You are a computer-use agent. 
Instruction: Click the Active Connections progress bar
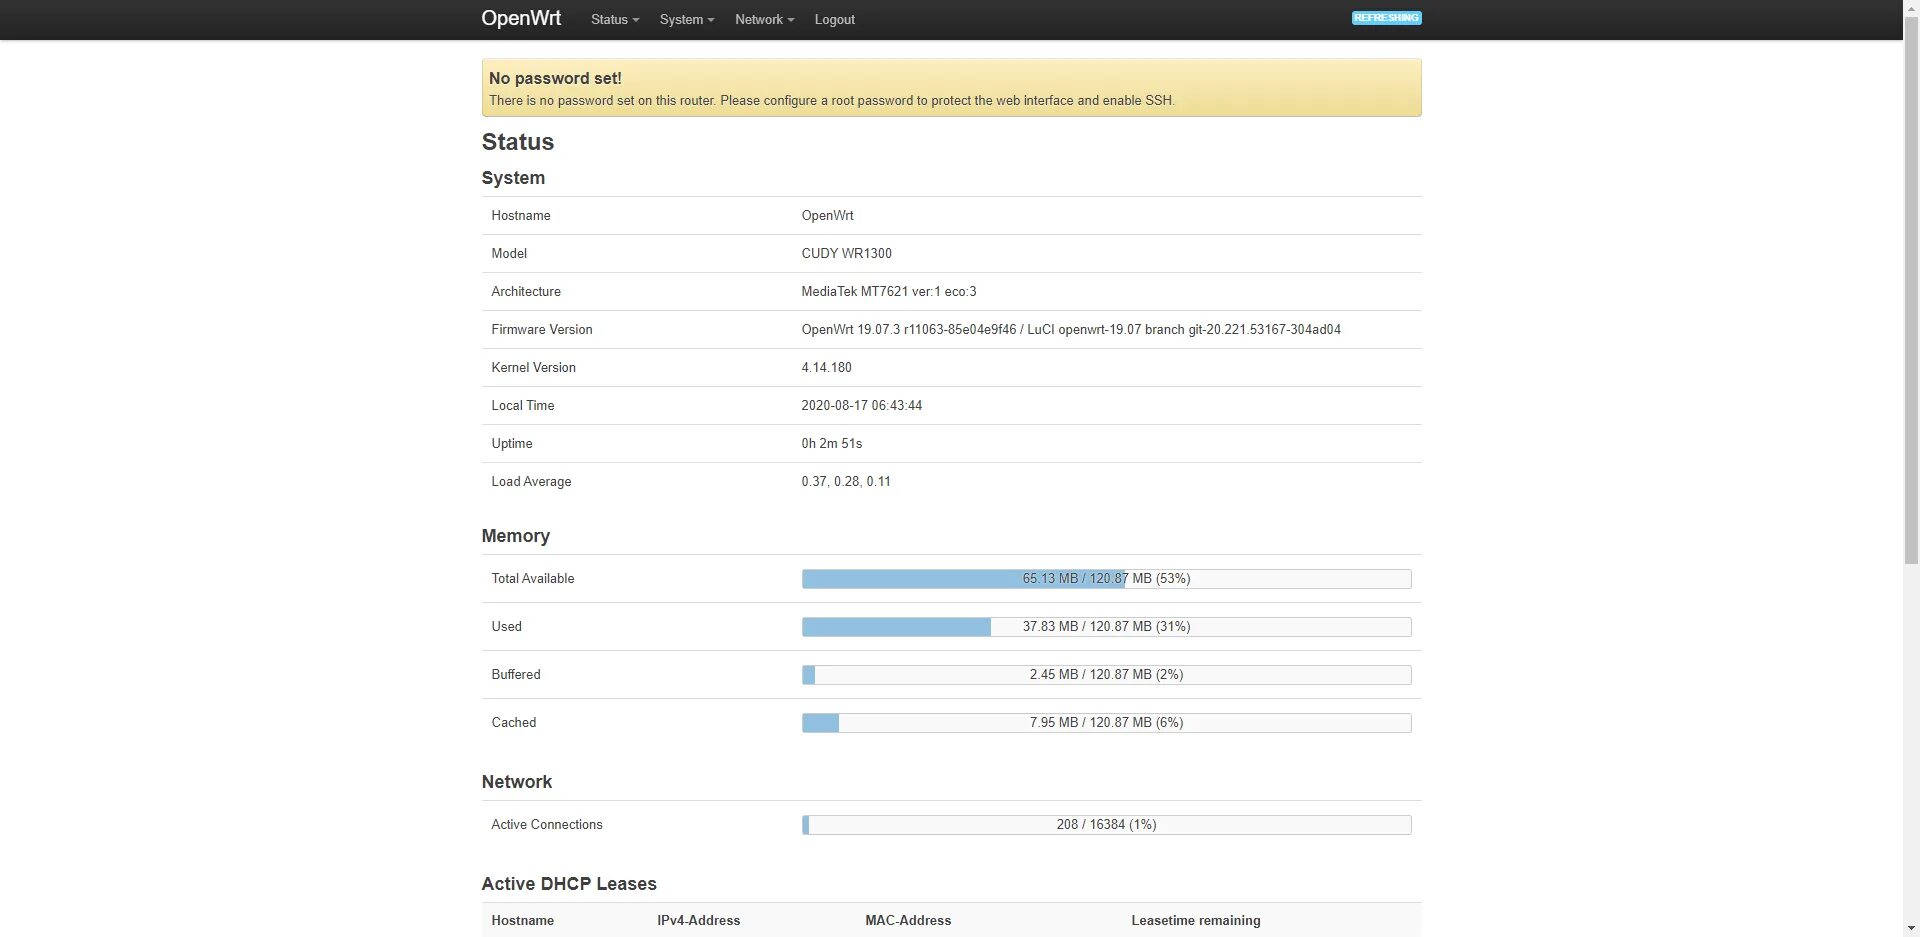coord(1106,825)
